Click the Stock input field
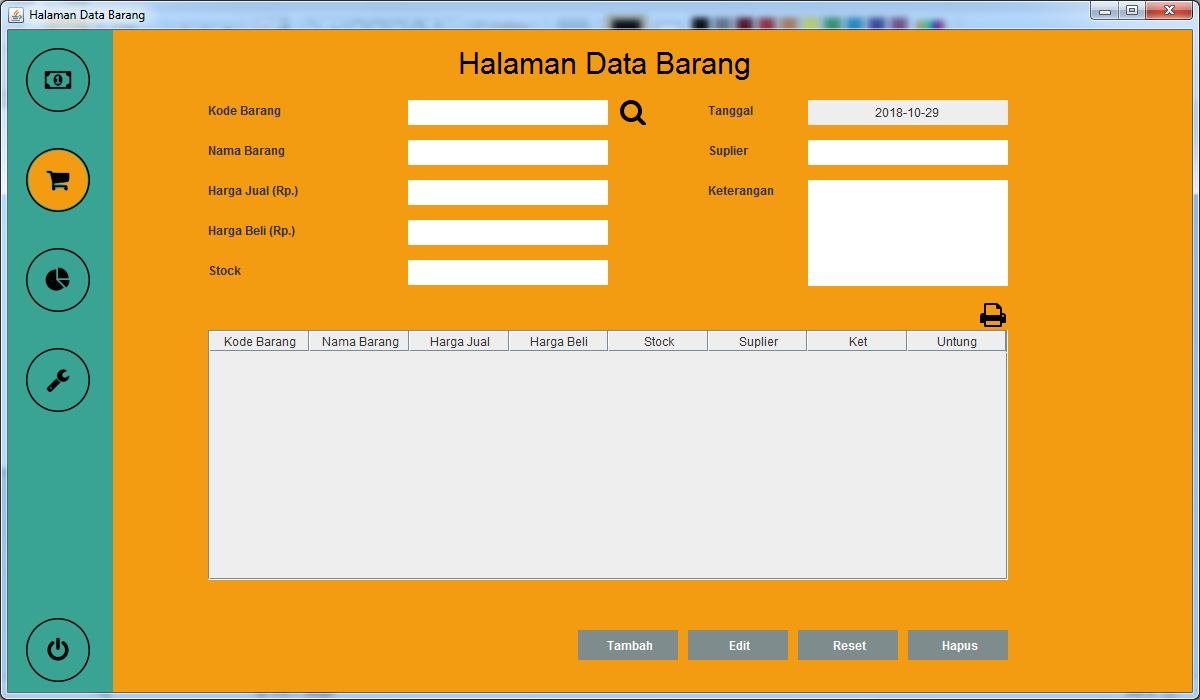The height and width of the screenshot is (700, 1200). [x=507, y=272]
